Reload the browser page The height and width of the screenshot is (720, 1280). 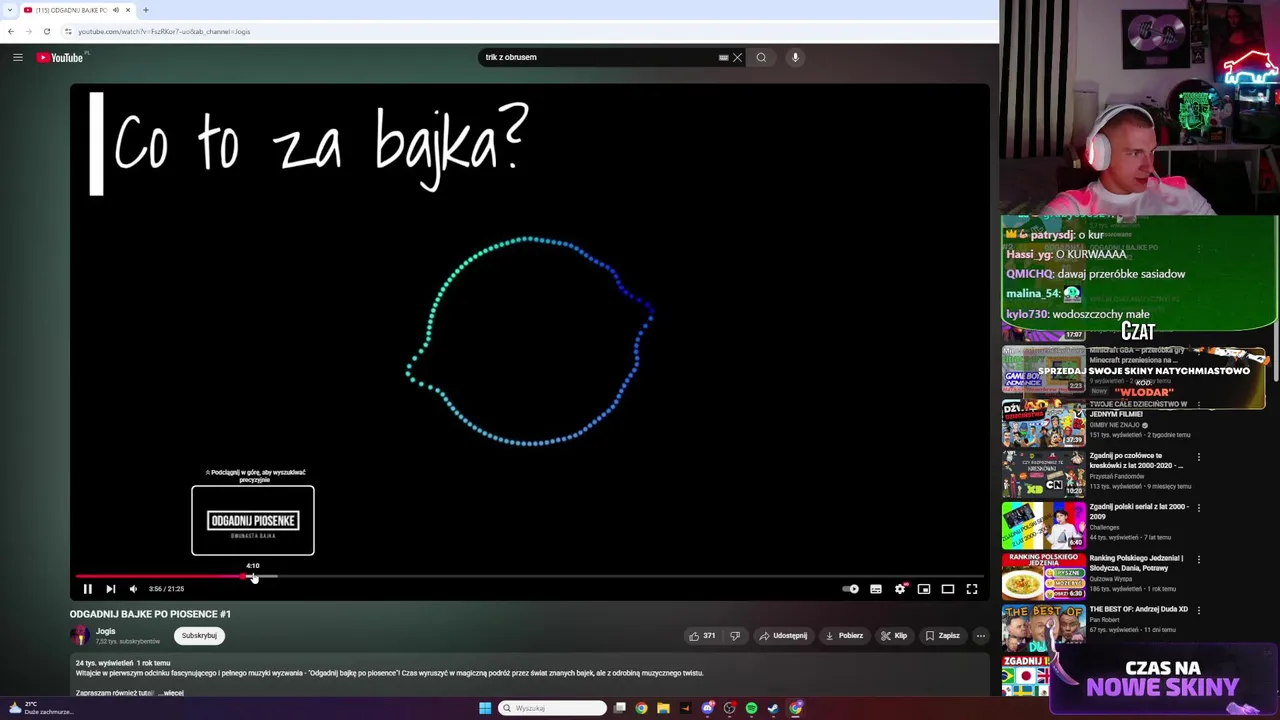[x=46, y=31]
